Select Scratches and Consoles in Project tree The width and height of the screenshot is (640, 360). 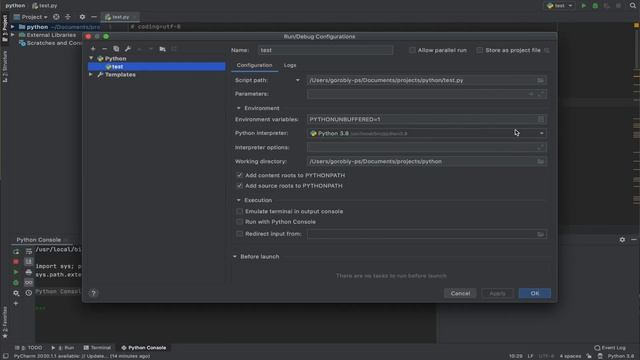(51, 43)
